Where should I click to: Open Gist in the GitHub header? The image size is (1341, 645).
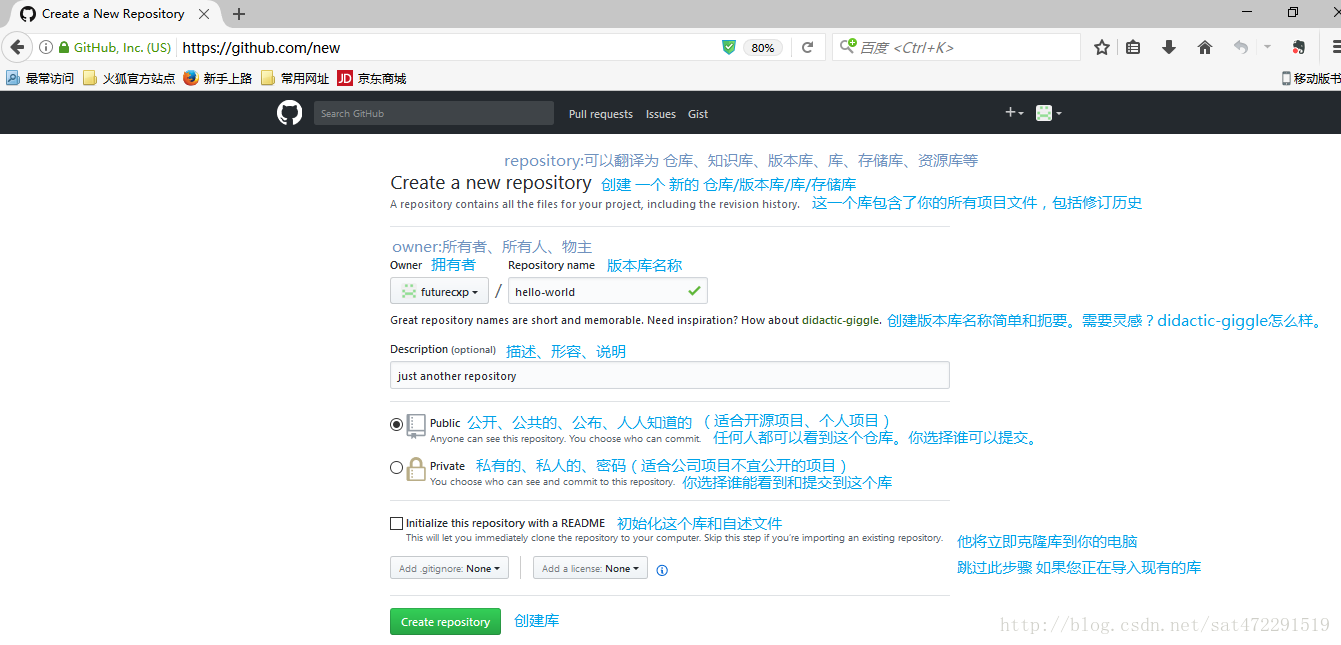point(698,114)
